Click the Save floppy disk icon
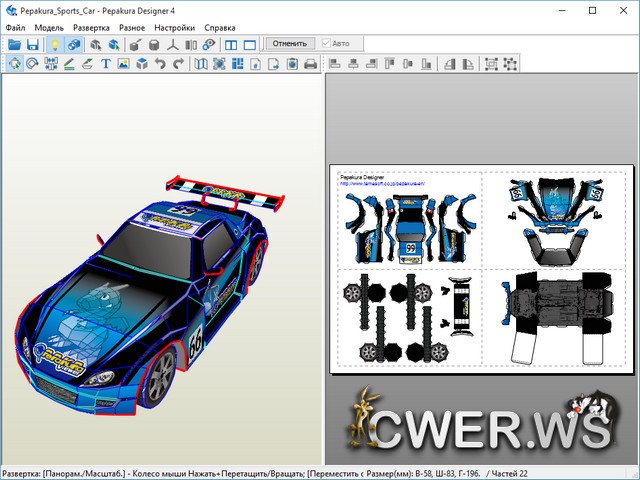This screenshot has width=640, height=480. tap(32, 45)
